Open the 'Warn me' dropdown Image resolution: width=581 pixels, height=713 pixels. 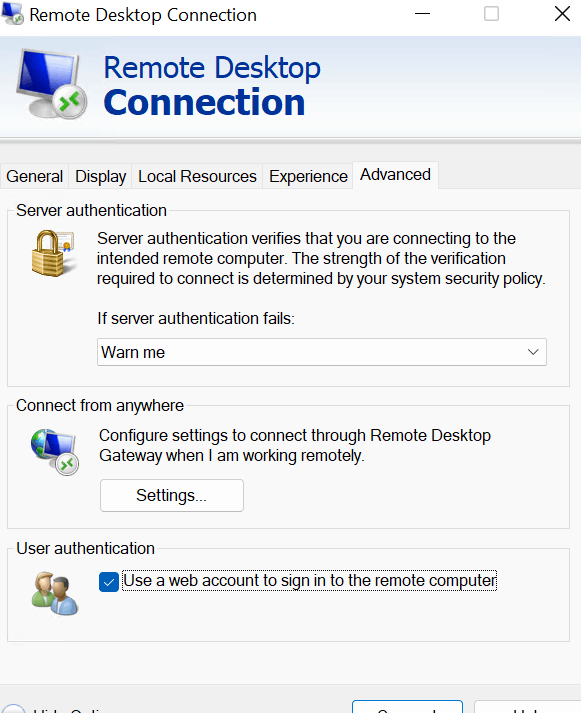pyautogui.click(x=321, y=352)
